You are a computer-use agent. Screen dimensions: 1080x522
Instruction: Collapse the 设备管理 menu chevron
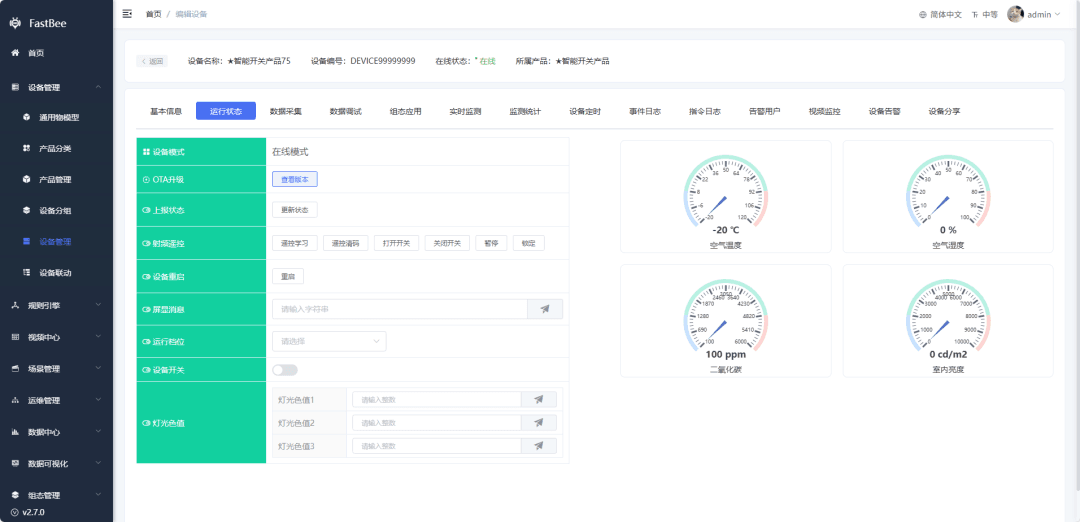(98, 87)
